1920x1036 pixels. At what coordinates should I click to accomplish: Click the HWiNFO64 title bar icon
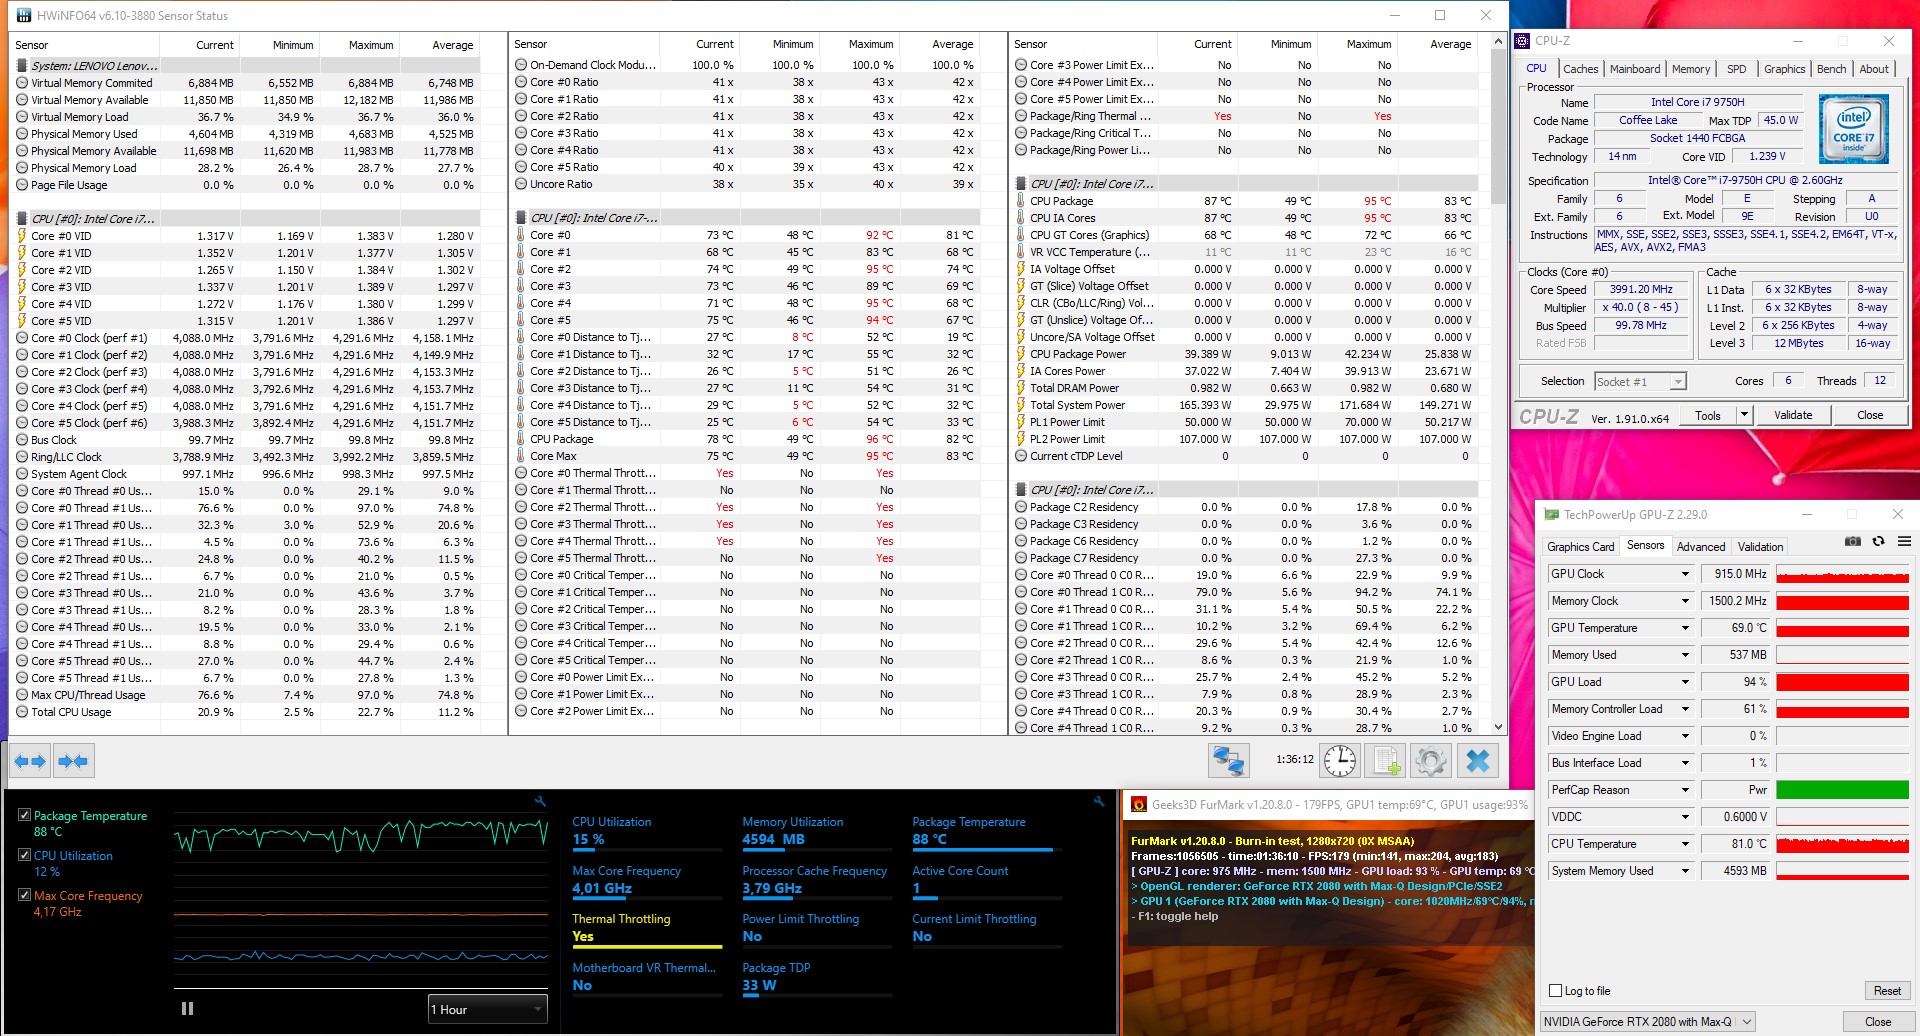point(24,16)
